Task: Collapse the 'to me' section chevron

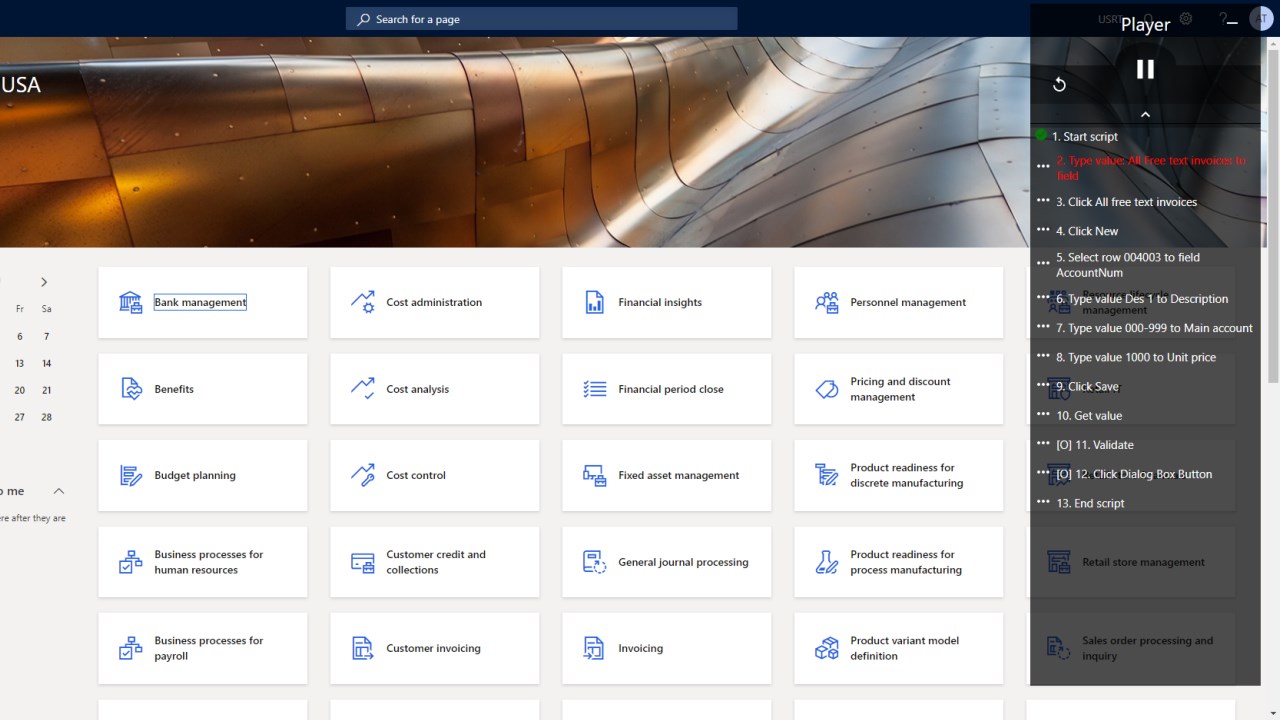Action: click(x=59, y=491)
